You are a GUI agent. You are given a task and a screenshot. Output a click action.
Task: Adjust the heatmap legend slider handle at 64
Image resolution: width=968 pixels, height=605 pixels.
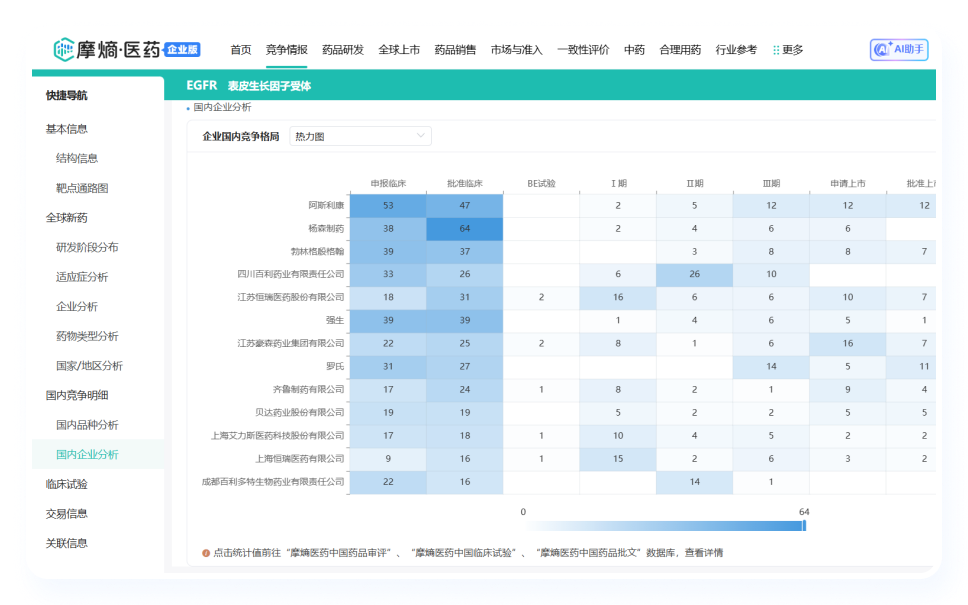804,525
